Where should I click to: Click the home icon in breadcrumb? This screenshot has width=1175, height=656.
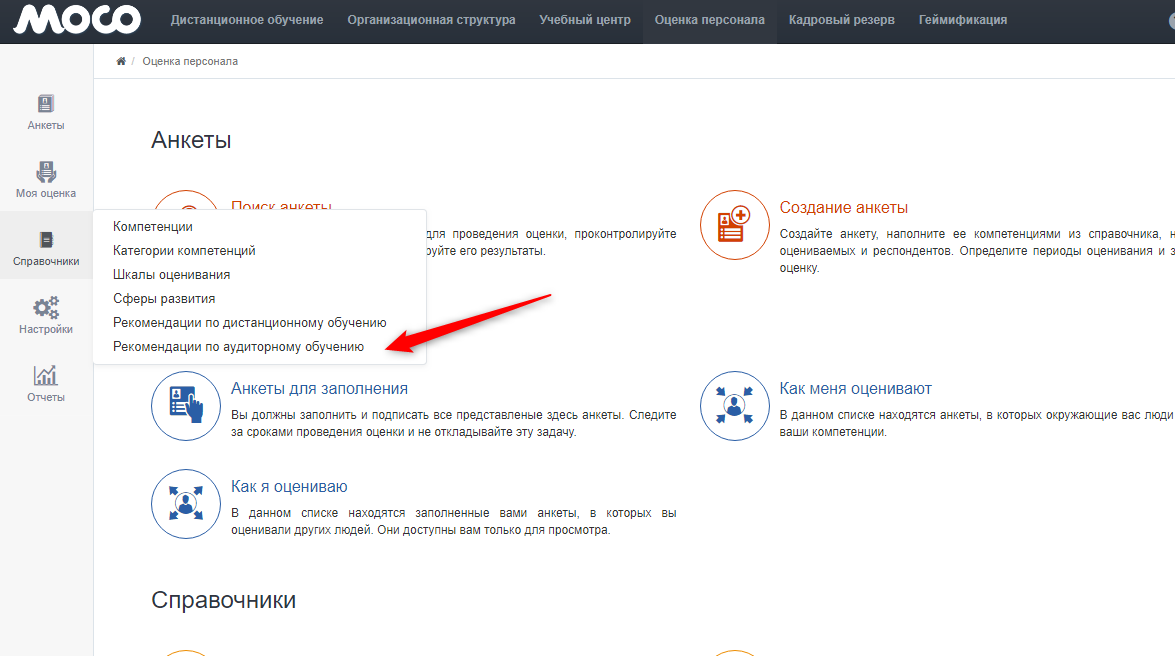click(121, 62)
